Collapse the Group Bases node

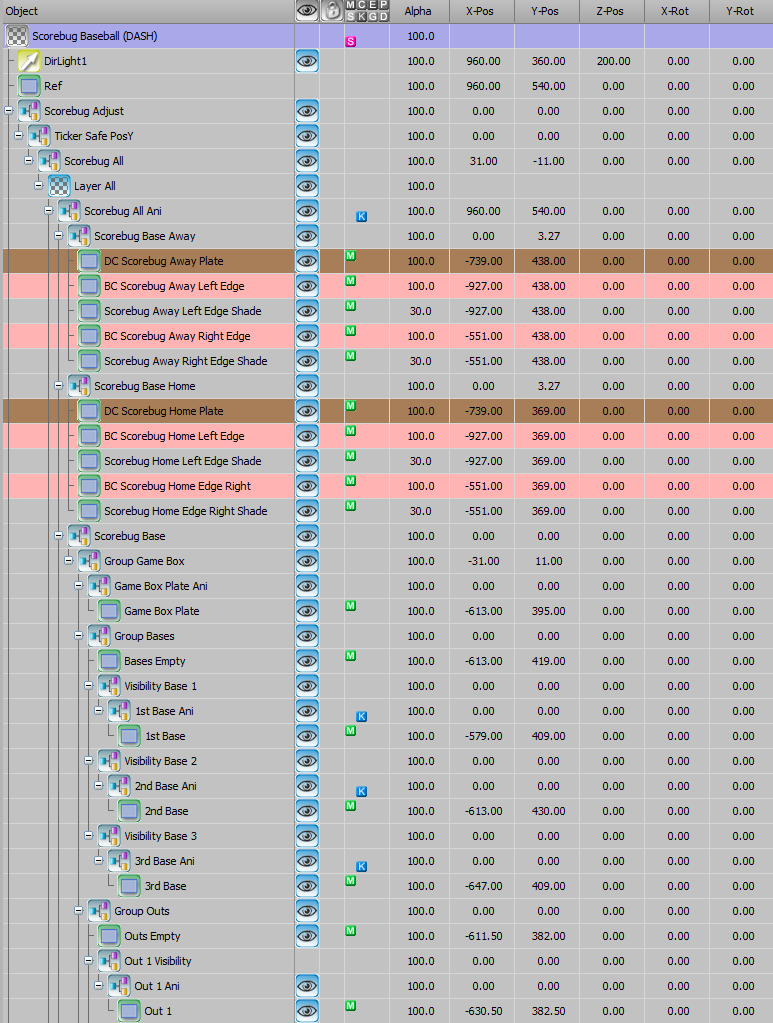[79, 635]
